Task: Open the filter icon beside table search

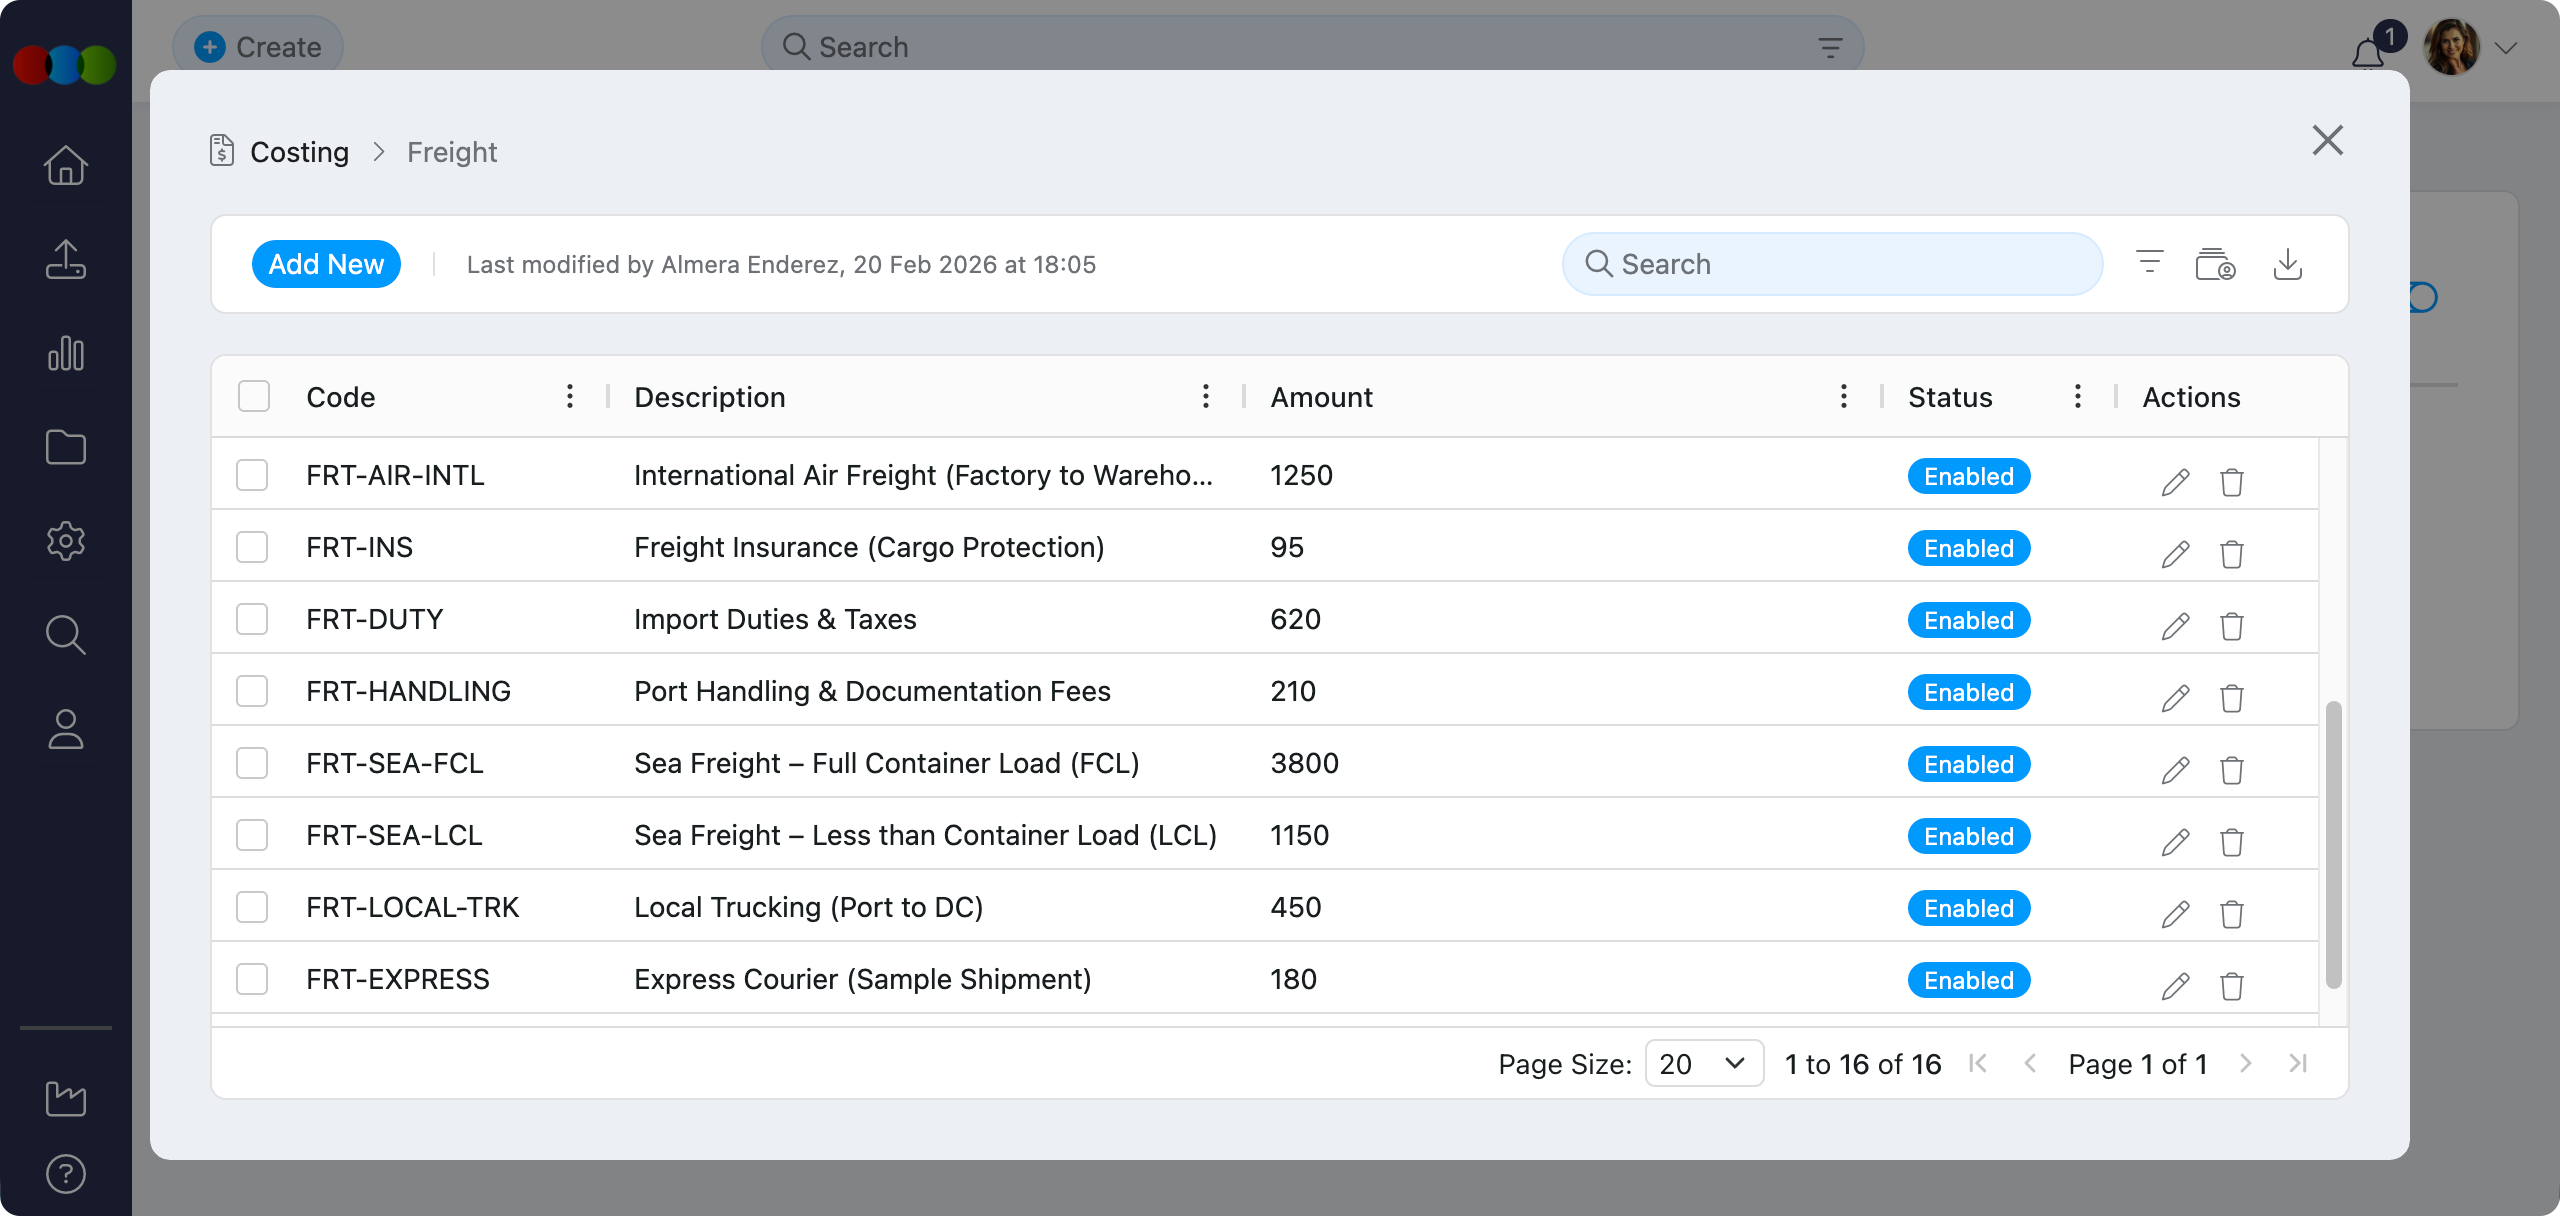Action: point(2149,263)
